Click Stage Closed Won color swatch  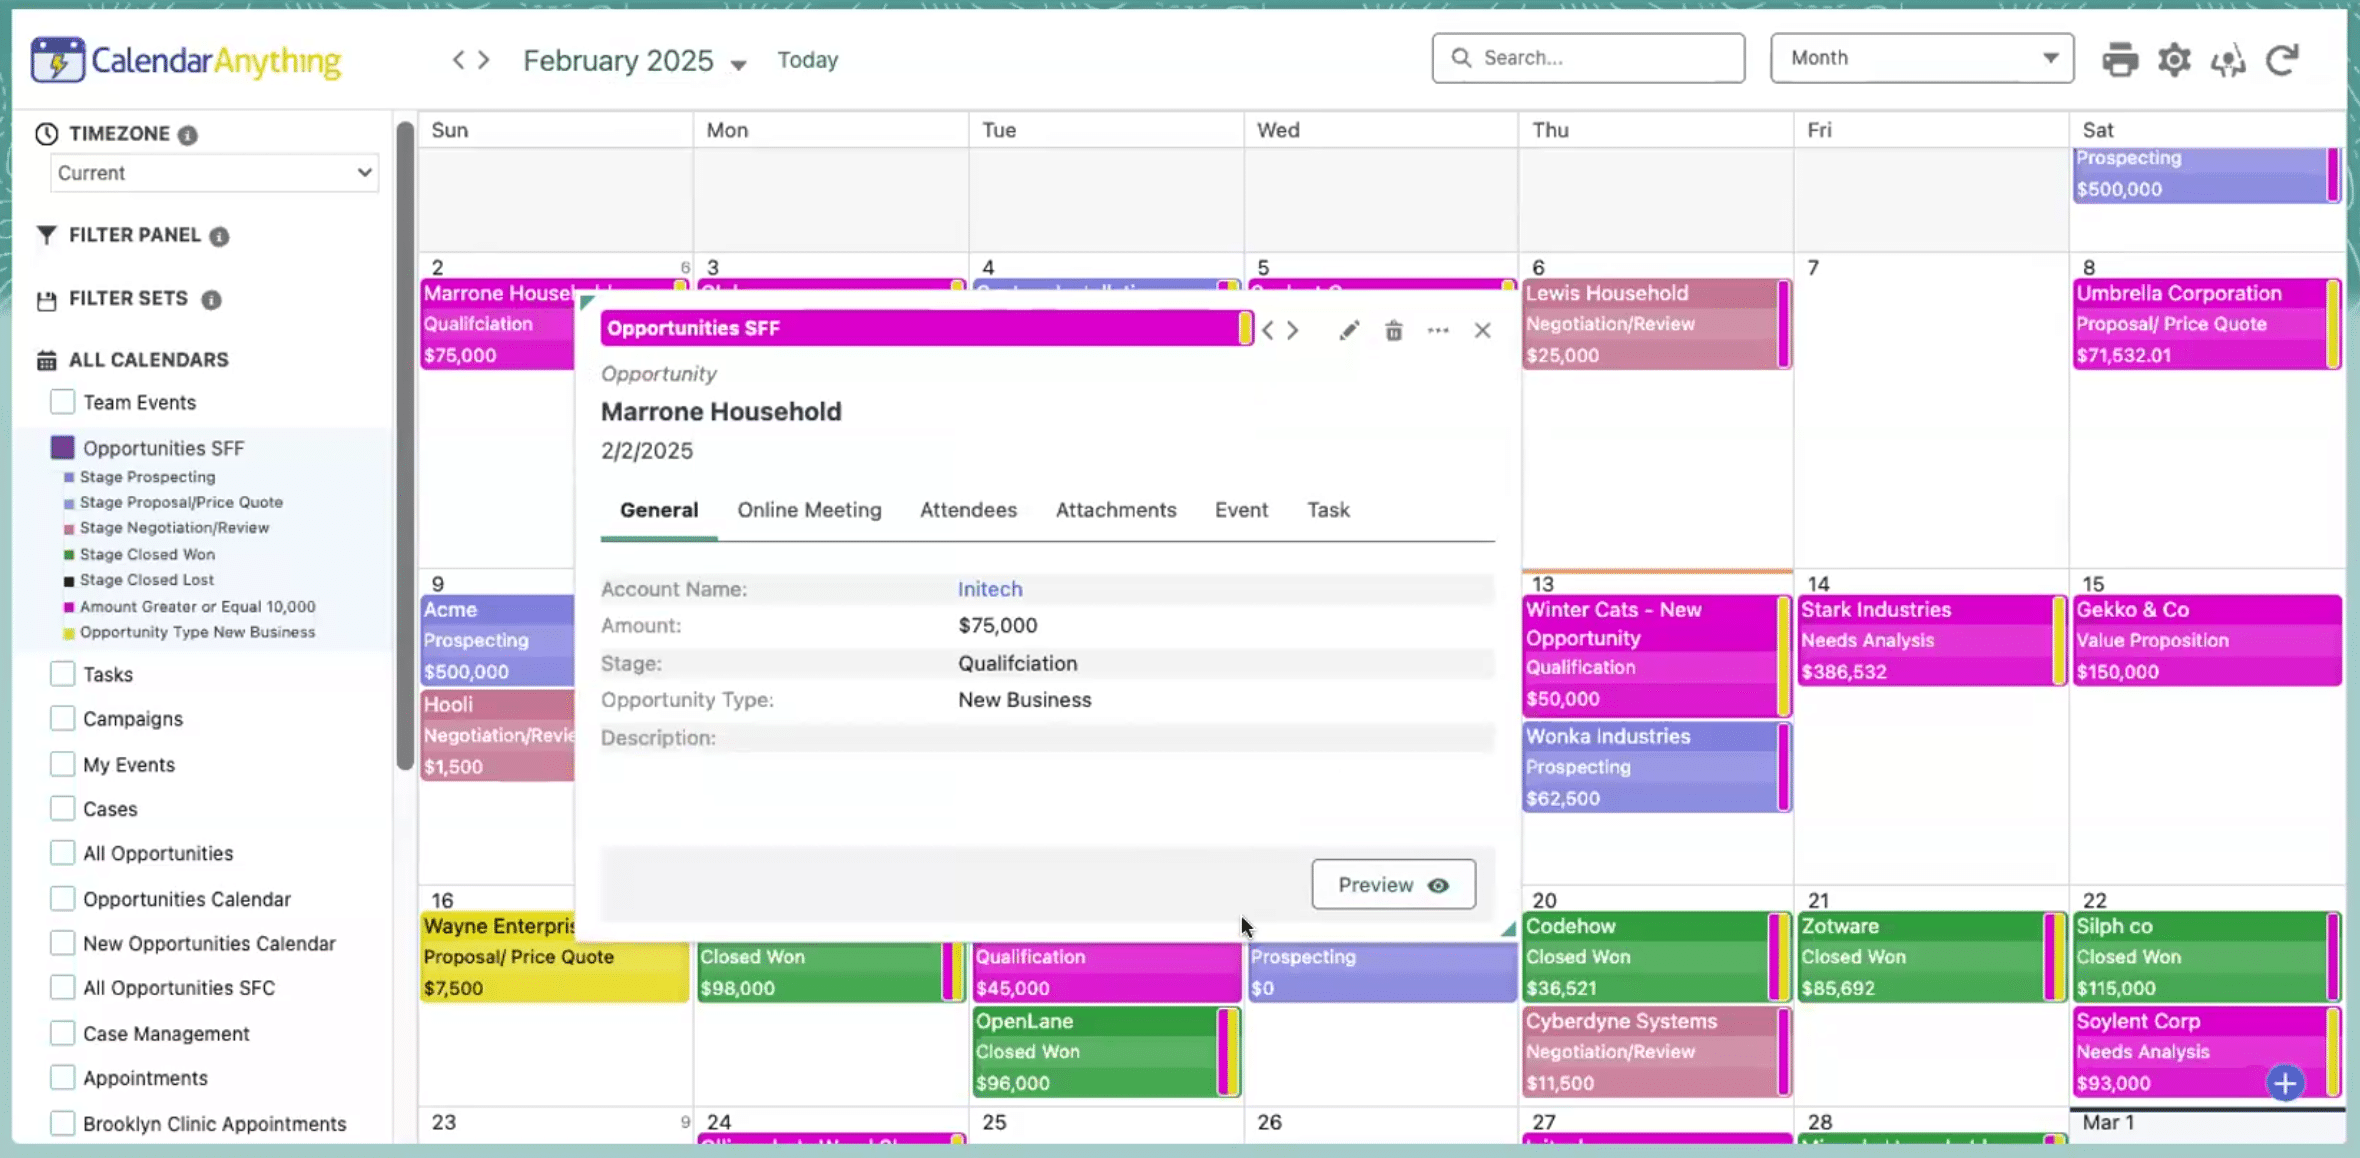(69, 554)
